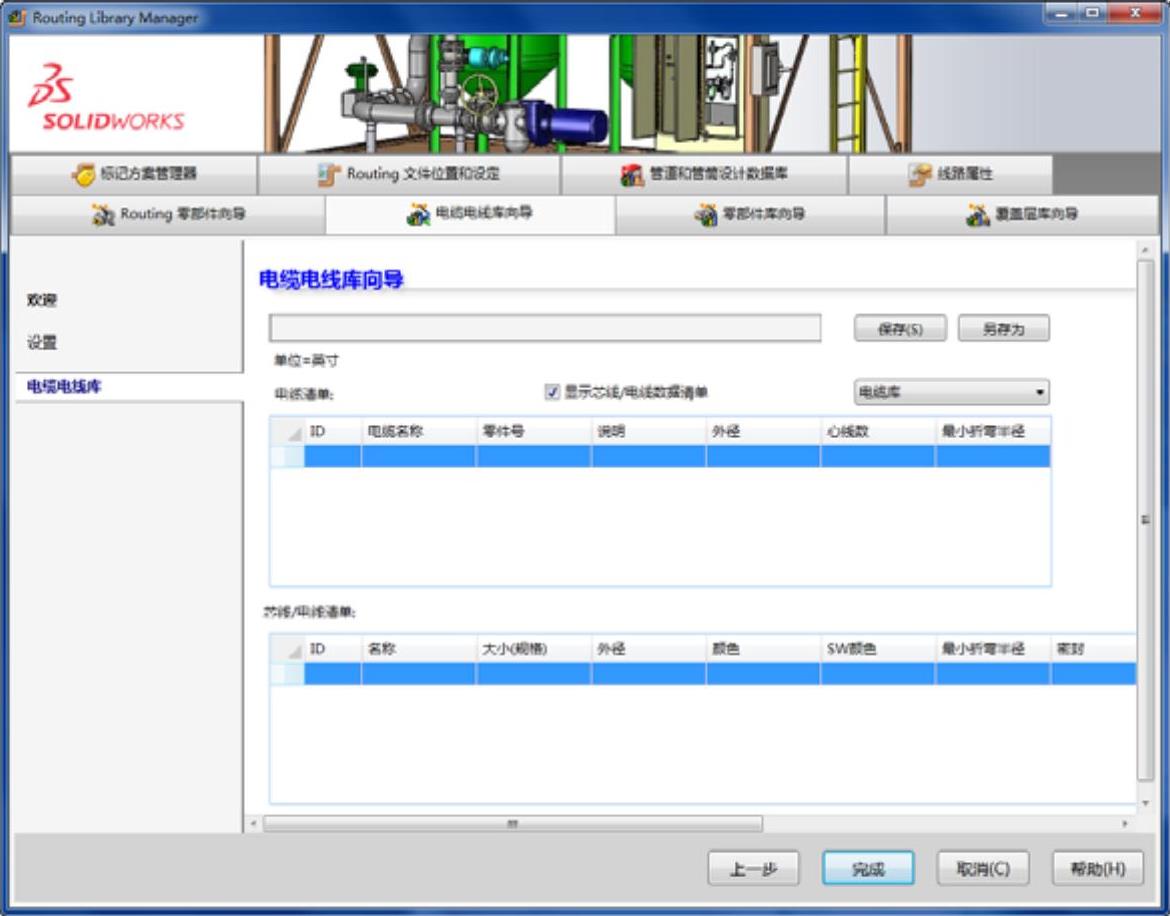Toggle the 显示芯线/电线数据清单 checkbox
This screenshot has width=1170, height=916.
tap(552, 393)
